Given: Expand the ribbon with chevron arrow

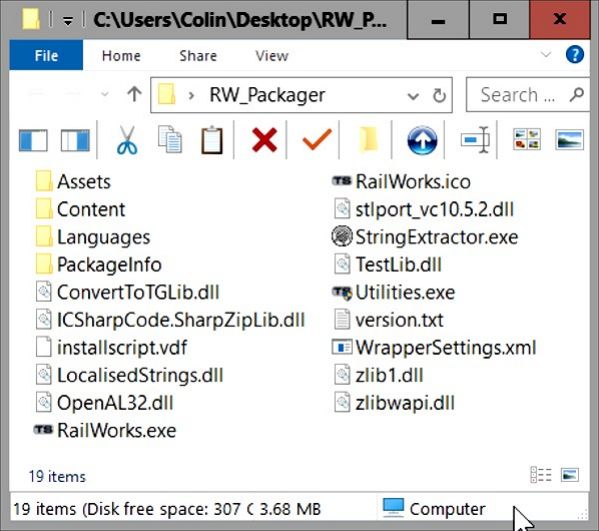Looking at the screenshot, I should click(546, 55).
